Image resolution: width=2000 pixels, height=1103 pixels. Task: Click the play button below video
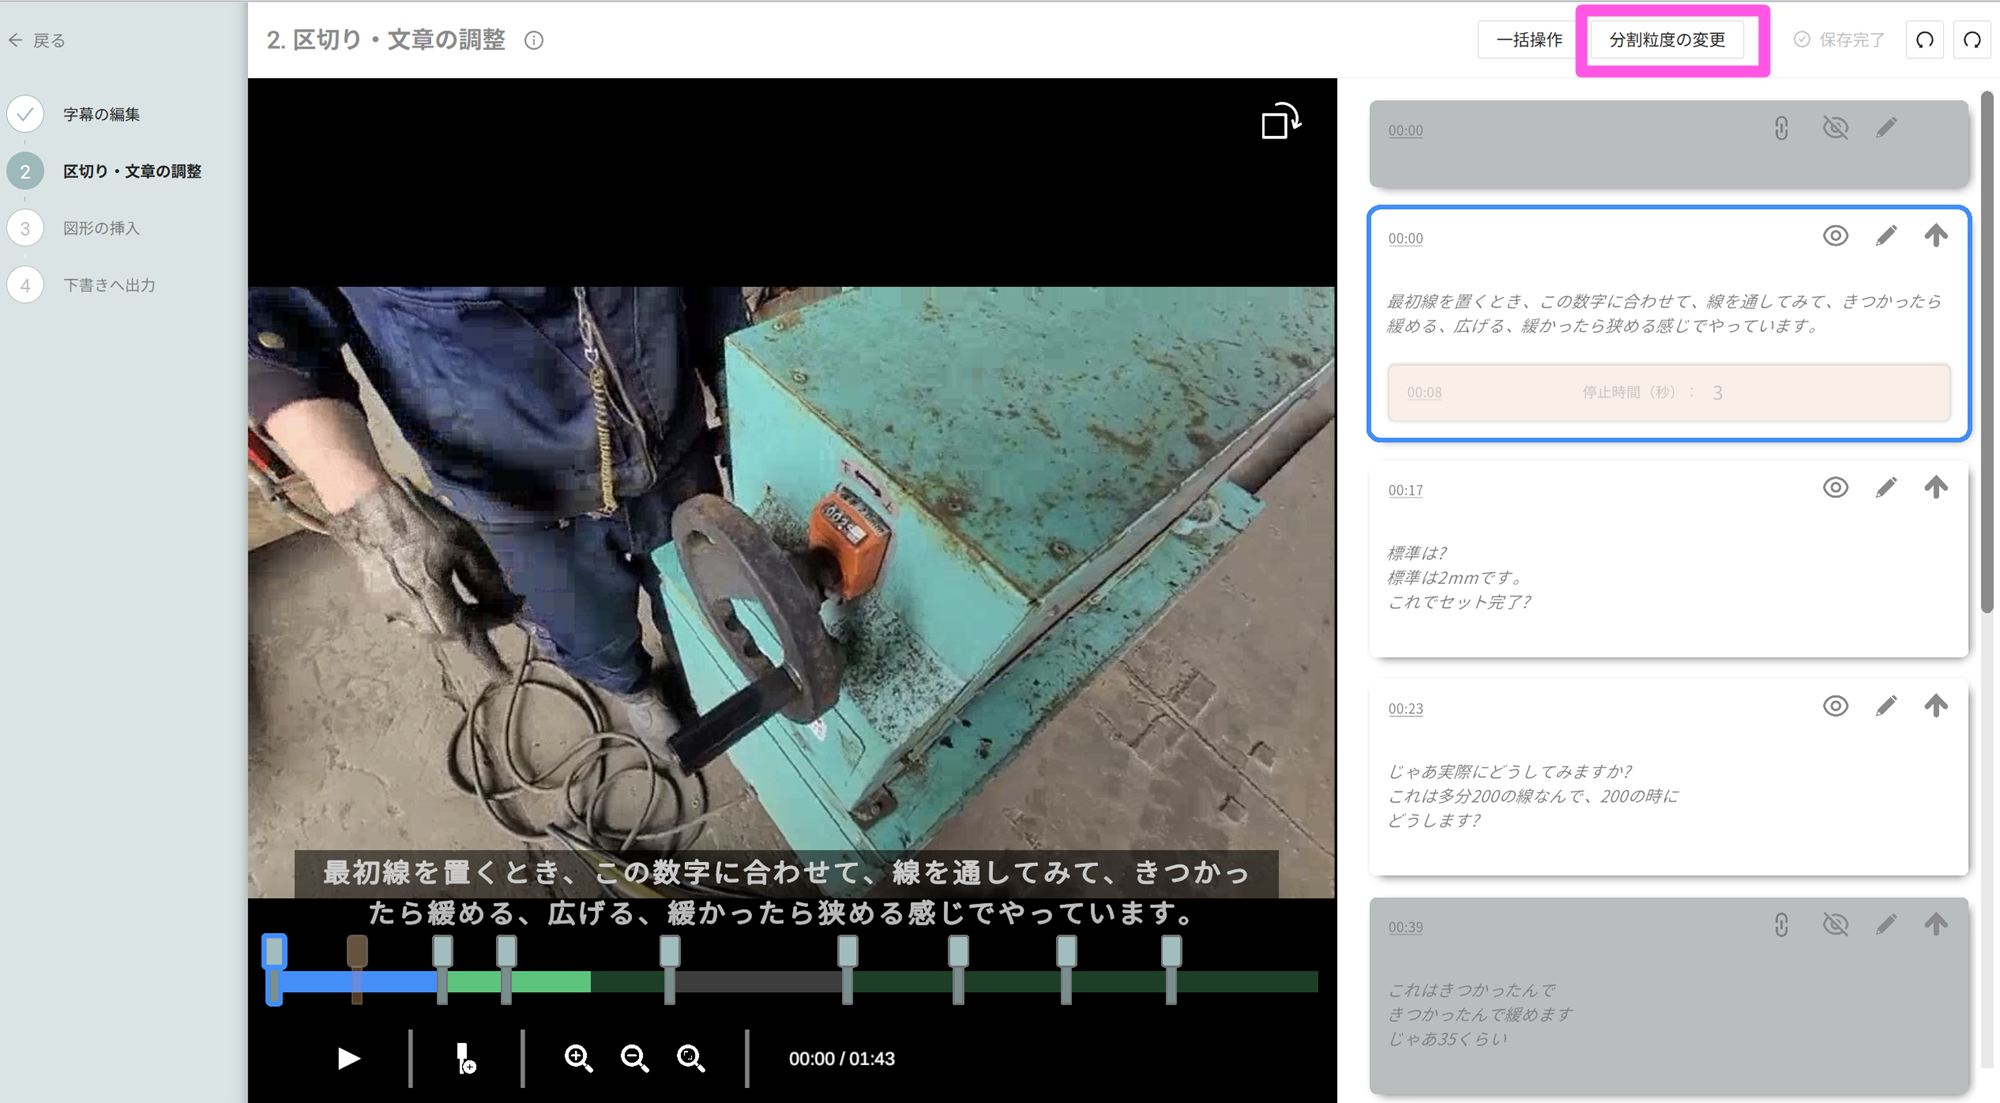348,1058
